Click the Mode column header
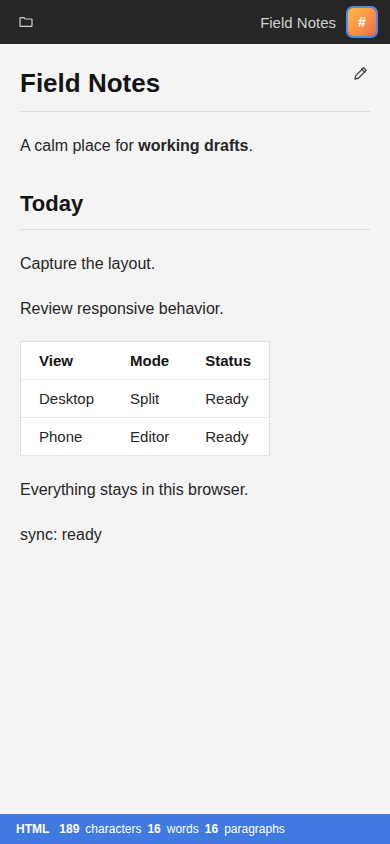This screenshot has height=844, width=390. pos(150,361)
